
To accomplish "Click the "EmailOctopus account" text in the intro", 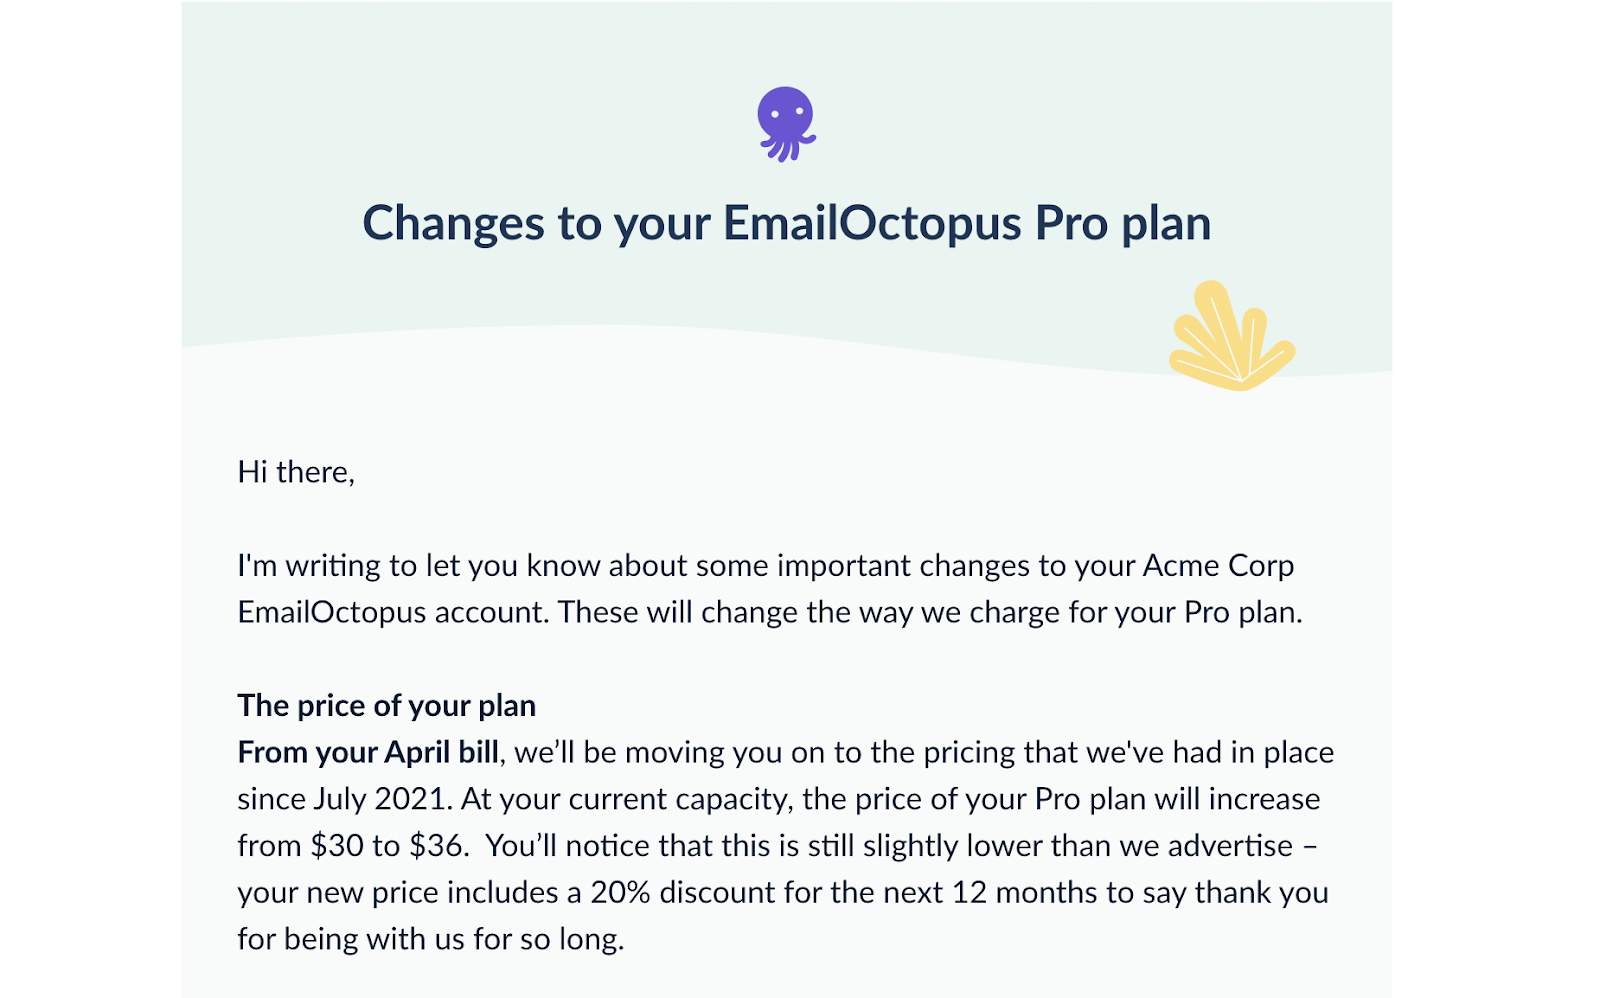I will point(392,613).
